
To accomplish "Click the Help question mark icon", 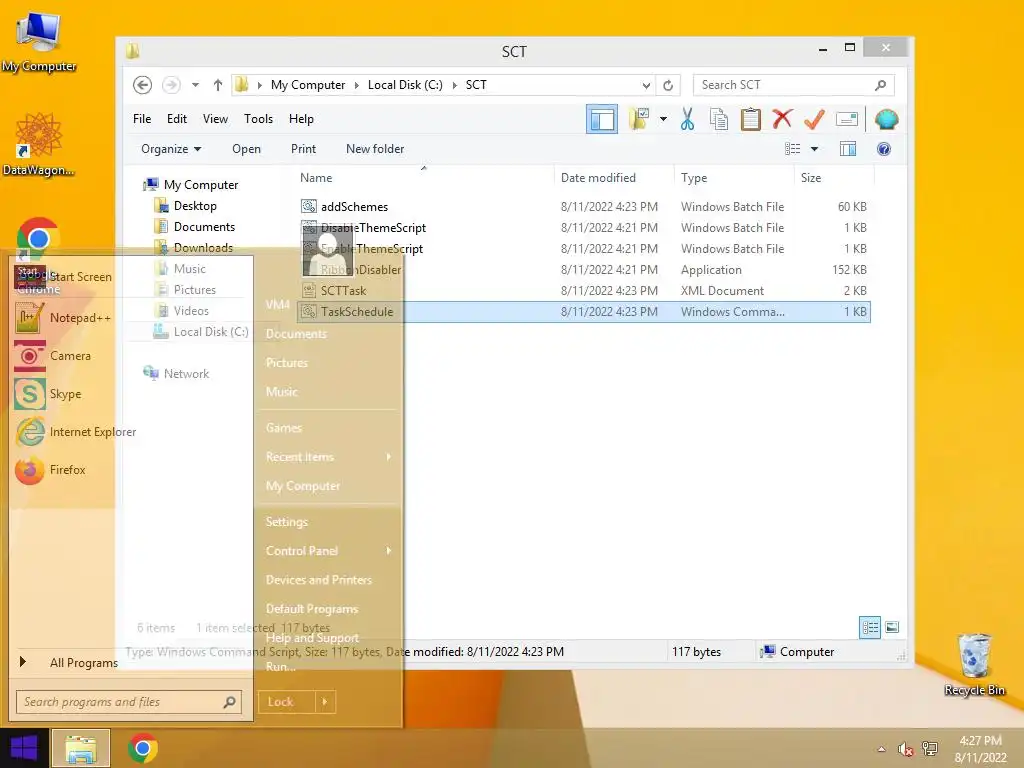I will point(884,149).
